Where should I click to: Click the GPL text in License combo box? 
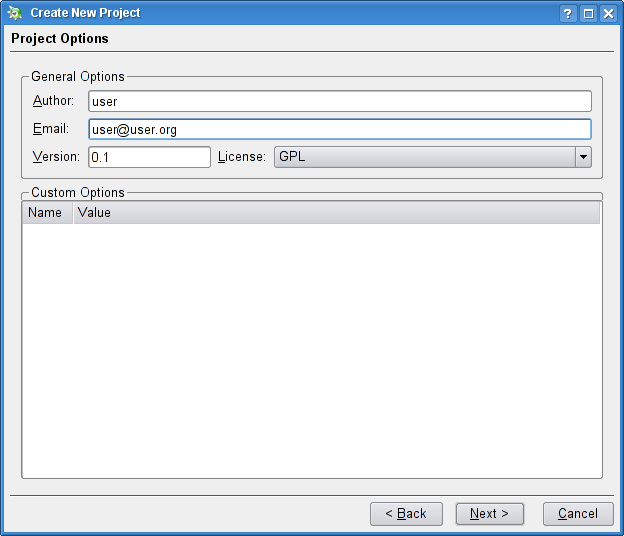pos(292,157)
